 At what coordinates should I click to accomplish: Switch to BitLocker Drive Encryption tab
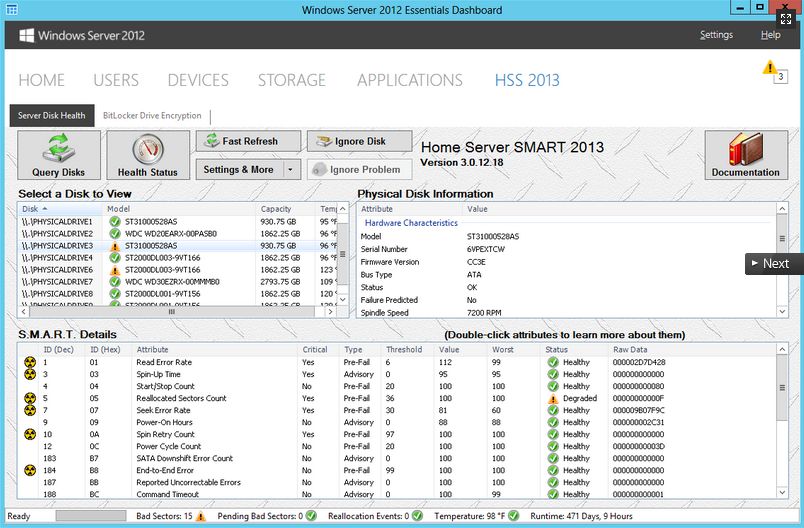[x=152, y=116]
